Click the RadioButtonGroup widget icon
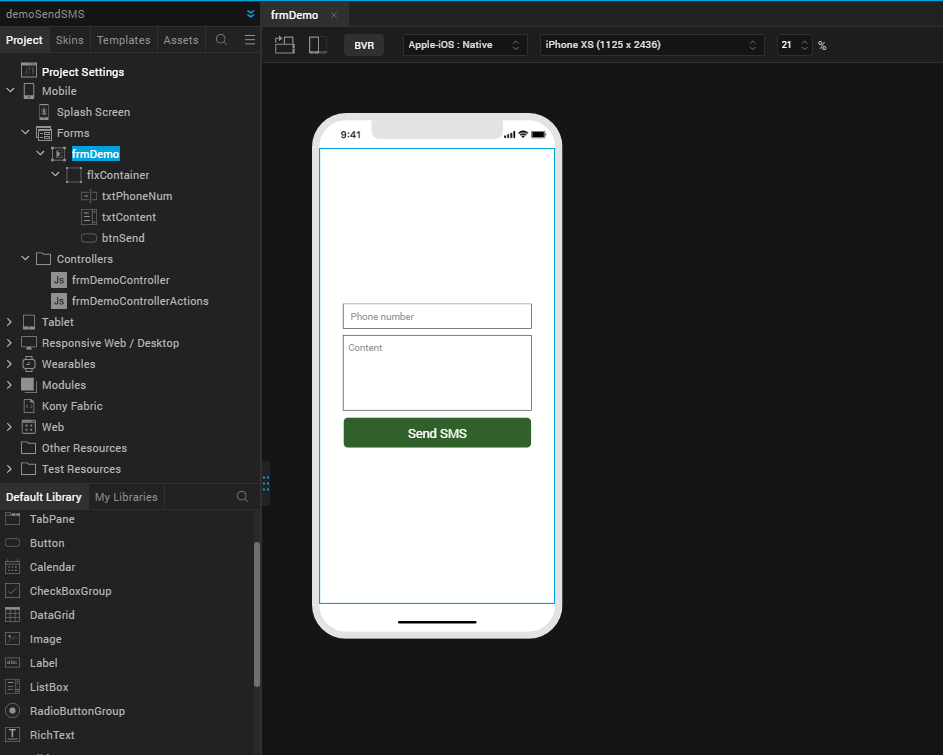Image resolution: width=943 pixels, height=755 pixels. (x=13, y=710)
